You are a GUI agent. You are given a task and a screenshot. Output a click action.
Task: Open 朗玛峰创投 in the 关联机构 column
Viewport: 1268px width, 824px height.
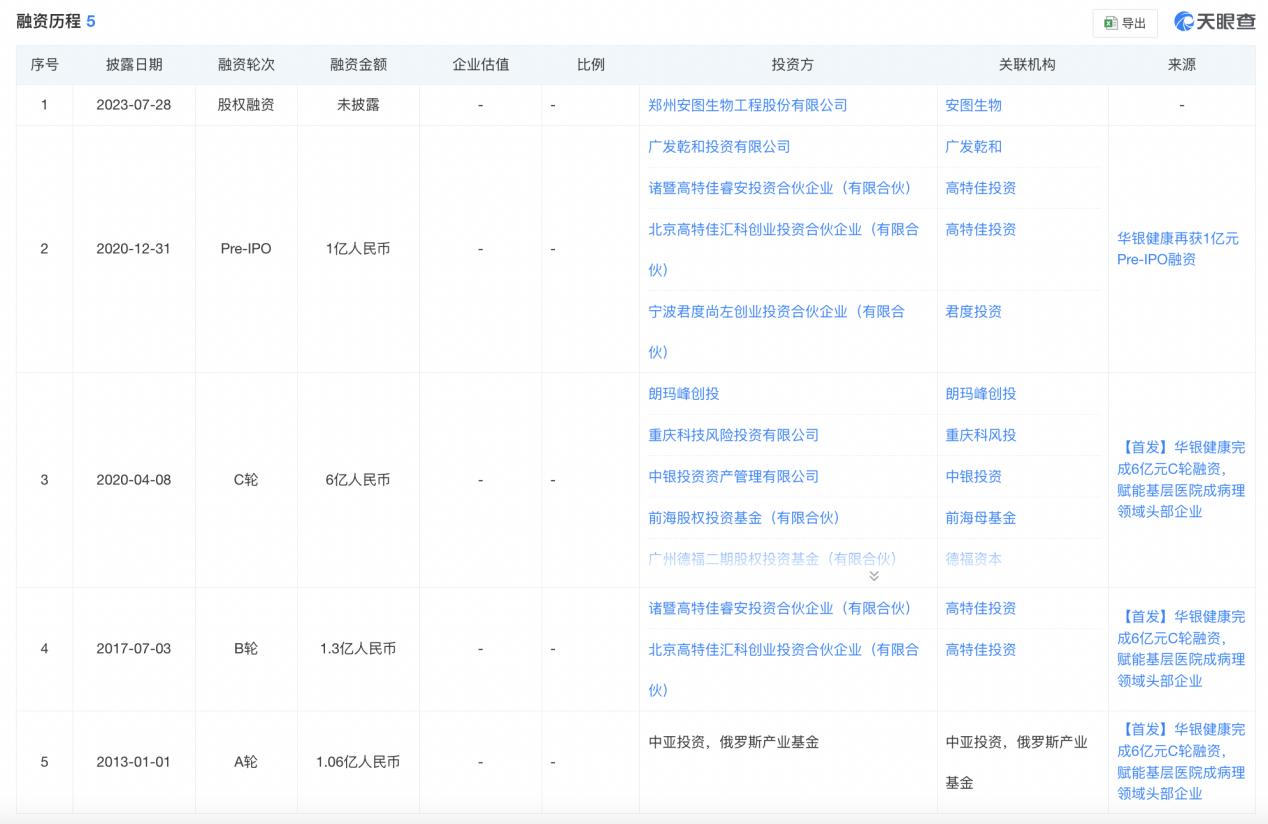(980, 393)
